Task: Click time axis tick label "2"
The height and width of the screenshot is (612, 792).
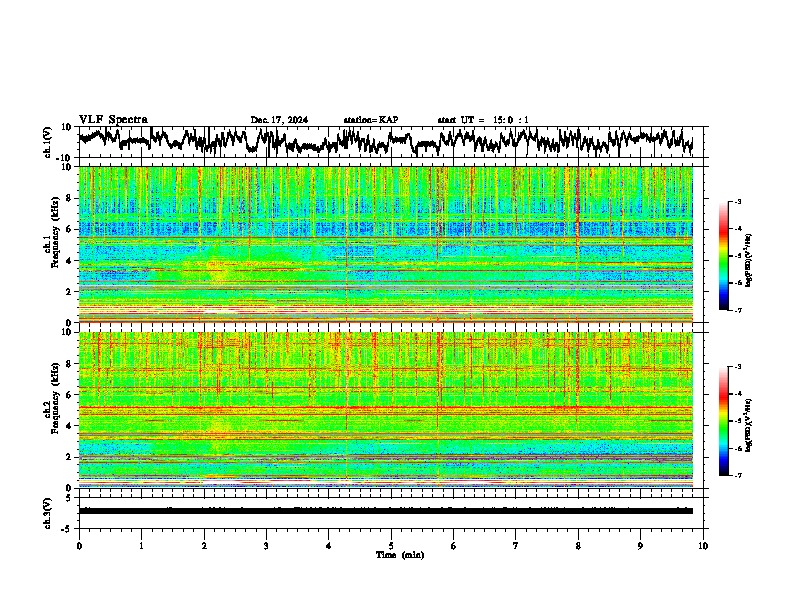Action: pyautogui.click(x=204, y=546)
